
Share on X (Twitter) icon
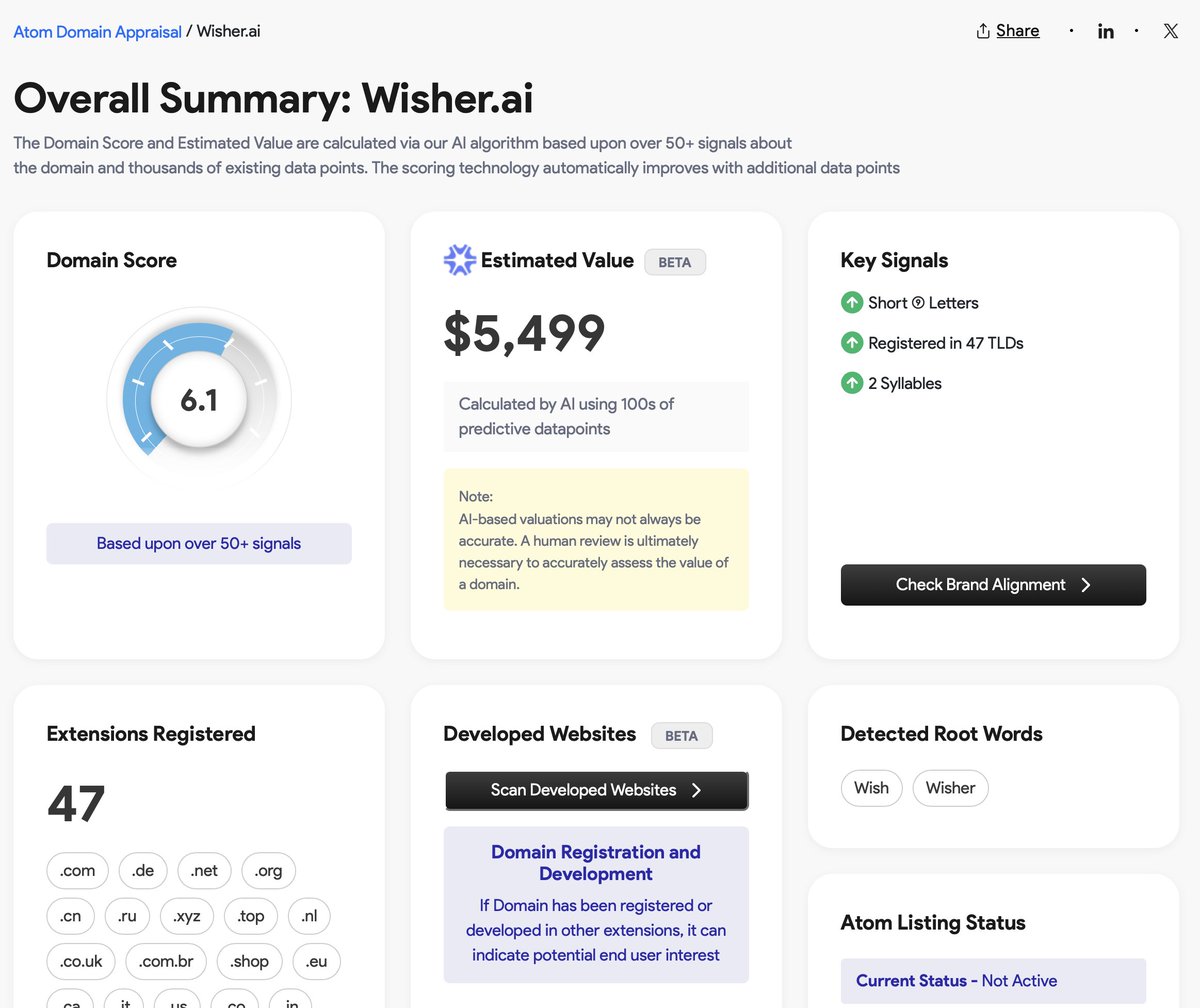(x=1170, y=31)
